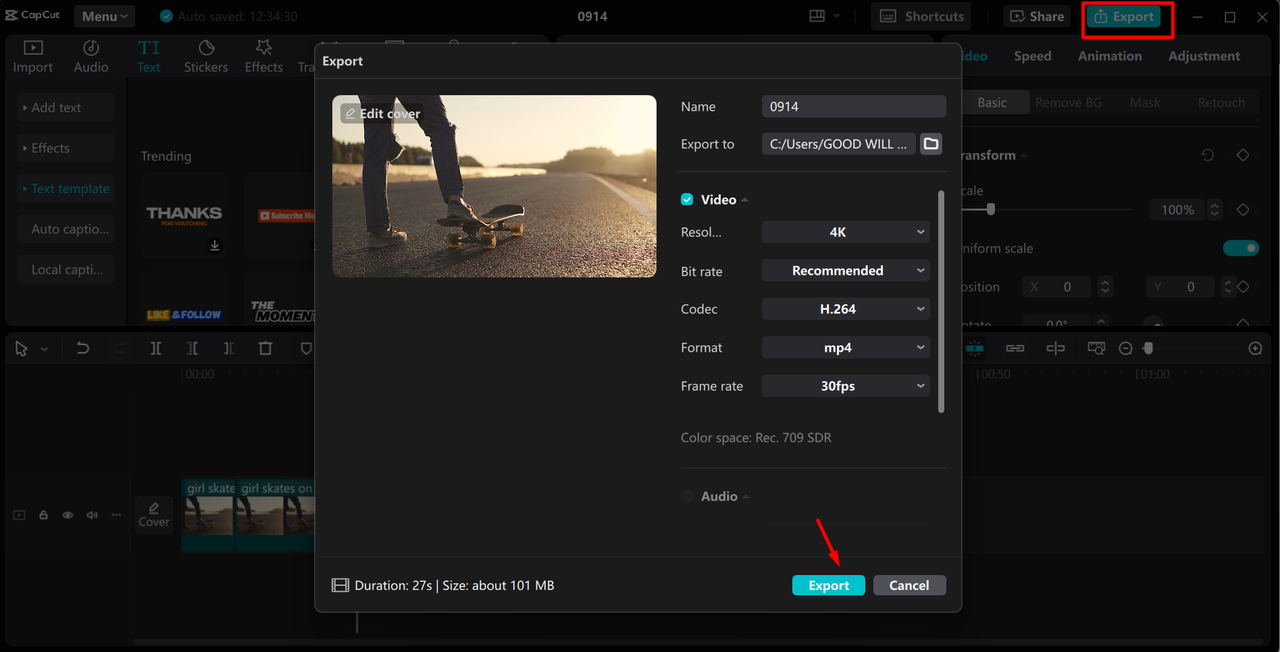
Task: Click the Redo arrow in timeline toolbar
Action: click(x=120, y=348)
